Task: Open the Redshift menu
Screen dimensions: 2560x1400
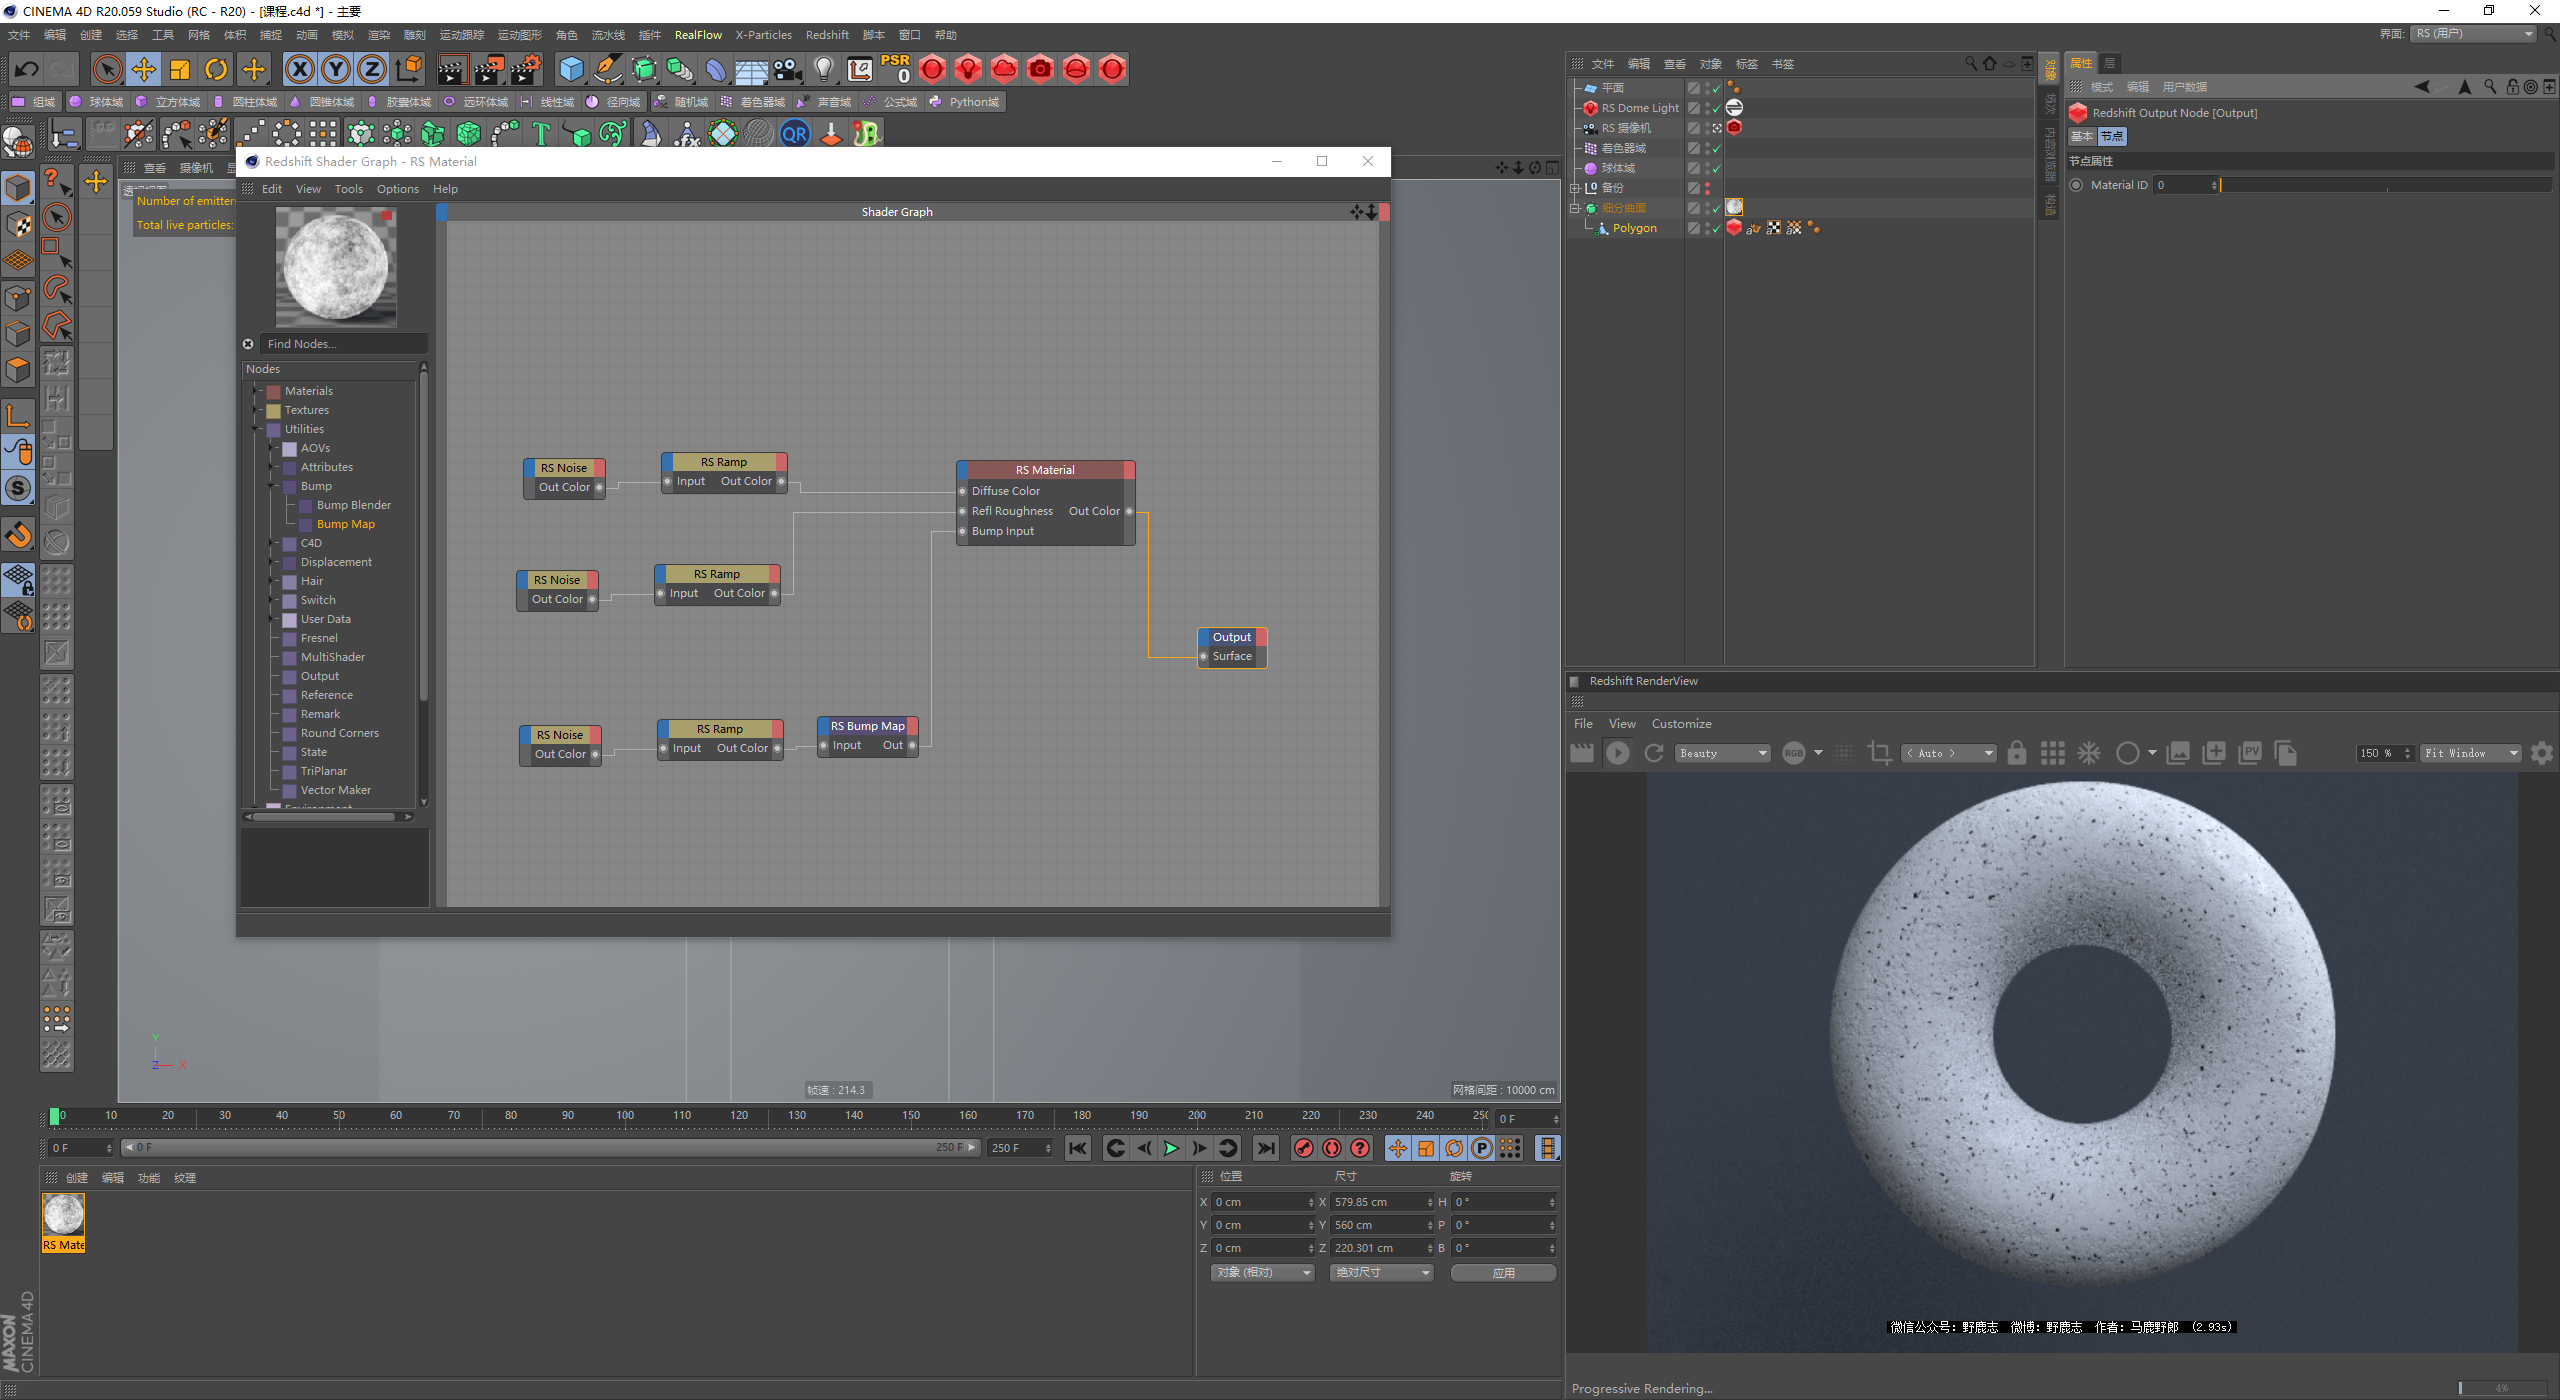Action: (x=826, y=35)
